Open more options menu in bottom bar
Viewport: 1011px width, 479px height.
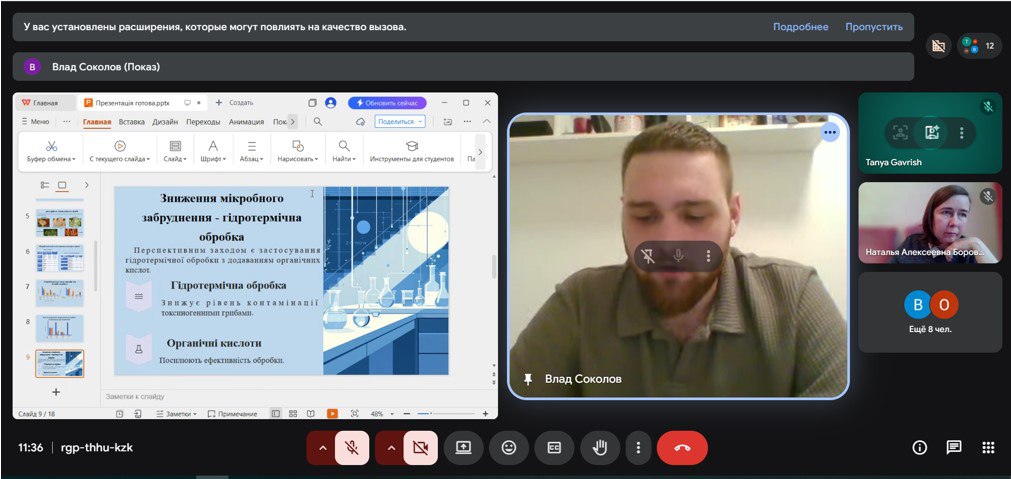[x=639, y=448]
